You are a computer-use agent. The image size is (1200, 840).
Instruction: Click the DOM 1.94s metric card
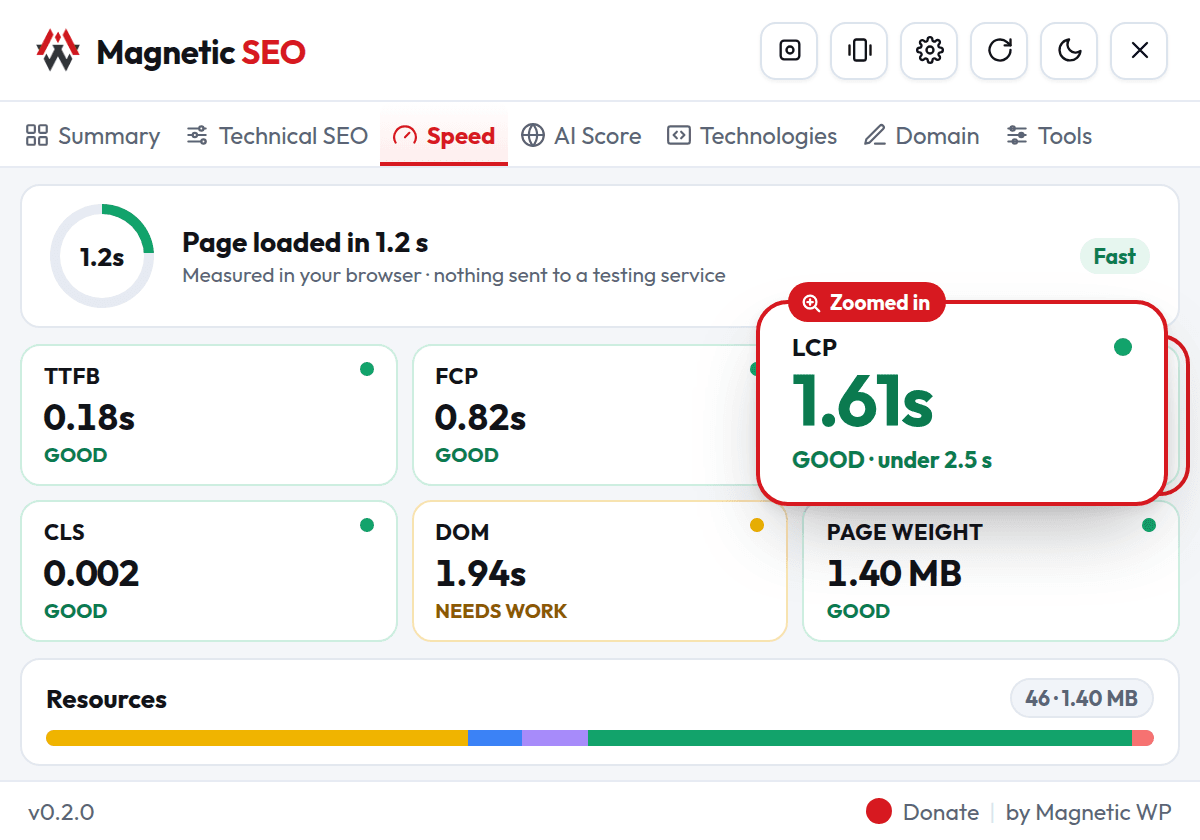(x=600, y=571)
